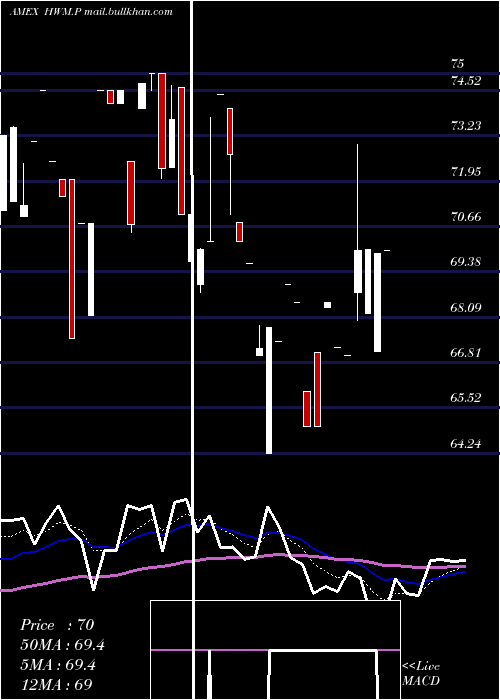Click the 65.52 price level label

pyautogui.click(x=466, y=398)
